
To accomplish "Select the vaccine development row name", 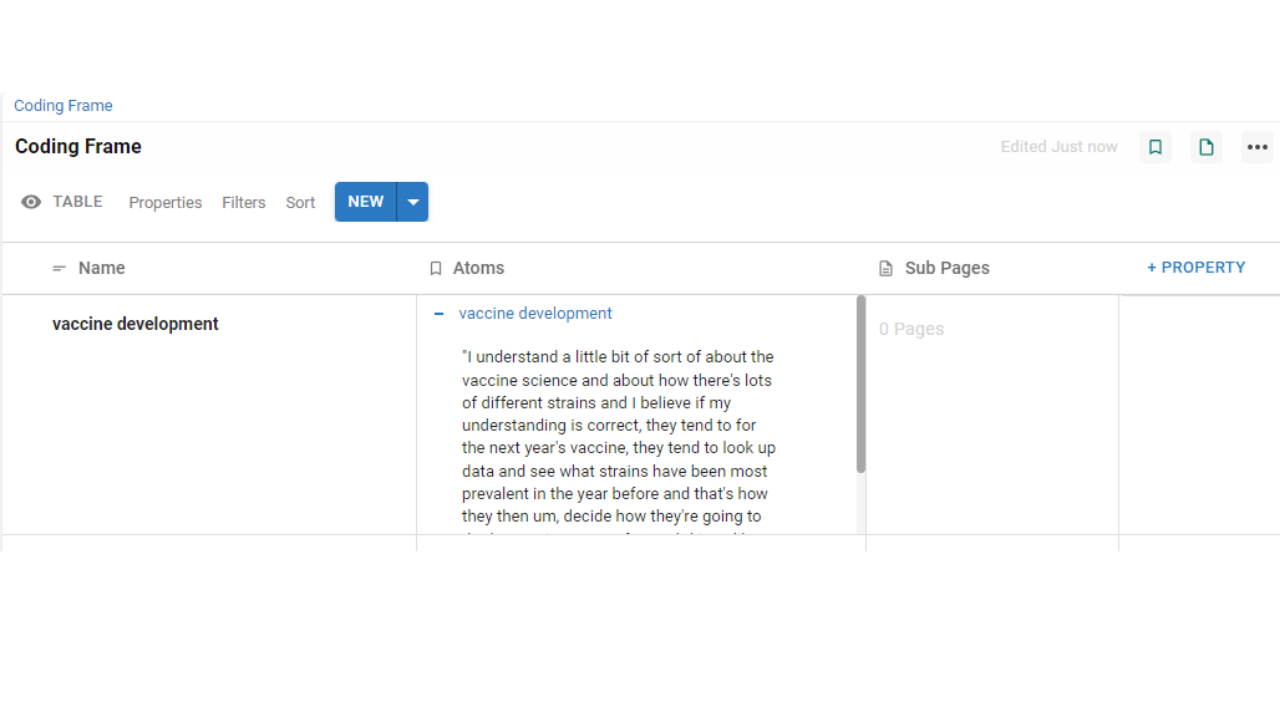I will pyautogui.click(x=135, y=324).
